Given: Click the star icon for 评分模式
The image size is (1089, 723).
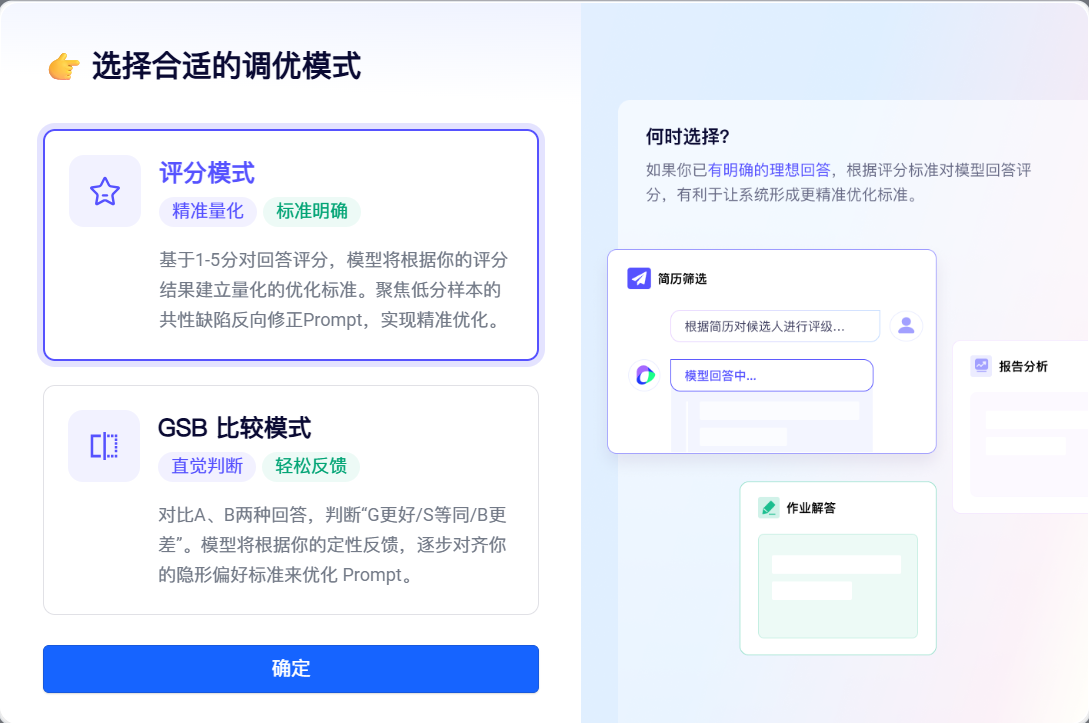Looking at the screenshot, I should [105, 191].
